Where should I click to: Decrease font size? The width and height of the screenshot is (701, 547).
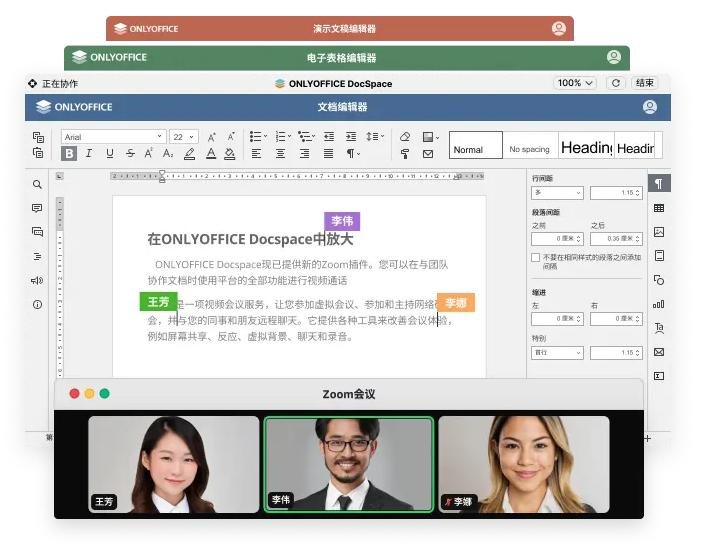click(231, 137)
